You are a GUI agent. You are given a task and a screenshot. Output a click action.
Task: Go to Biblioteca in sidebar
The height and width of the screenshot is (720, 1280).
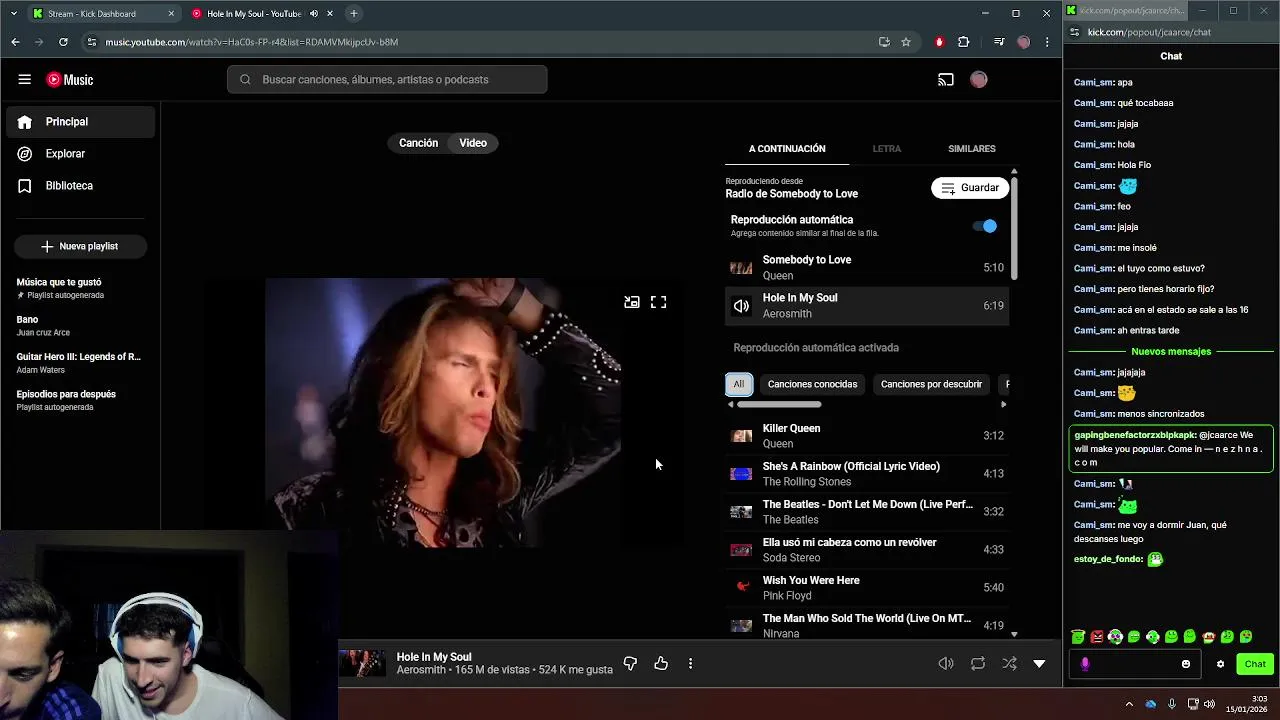(80, 186)
